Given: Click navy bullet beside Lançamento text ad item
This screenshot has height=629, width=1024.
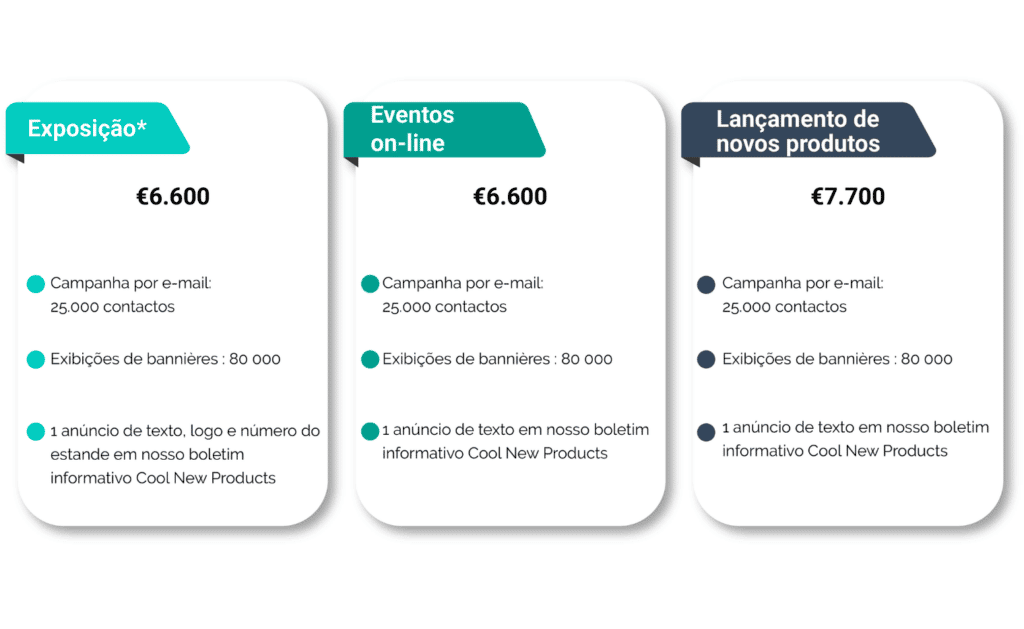Looking at the screenshot, I should (706, 432).
